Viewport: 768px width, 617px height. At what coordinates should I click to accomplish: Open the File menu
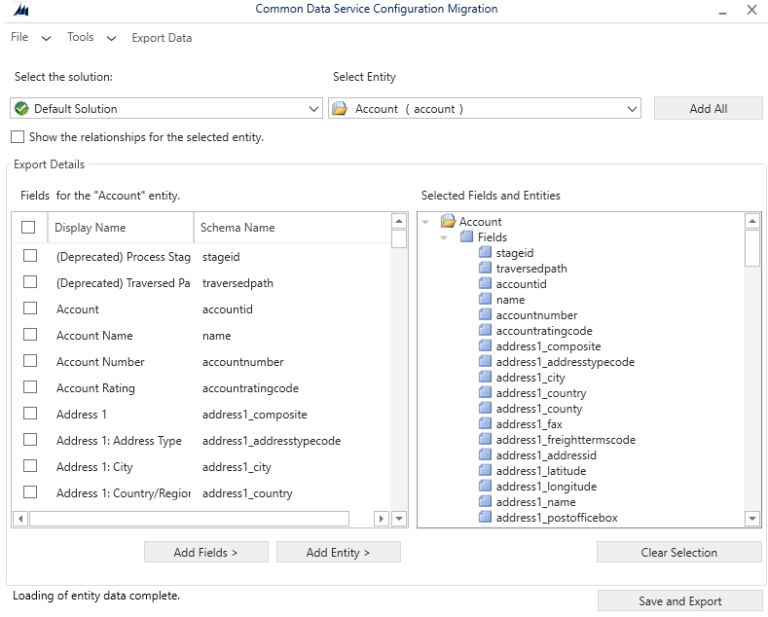coord(30,37)
